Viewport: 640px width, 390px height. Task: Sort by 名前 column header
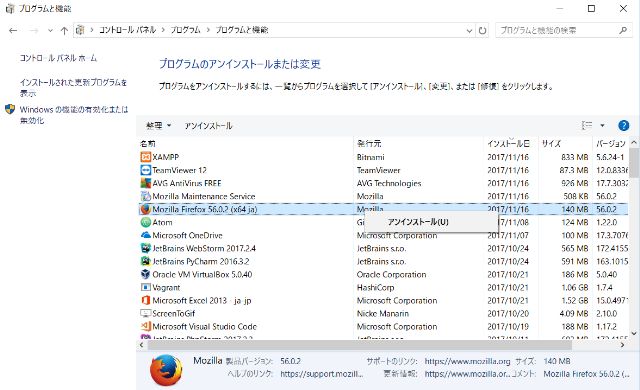(x=246, y=144)
